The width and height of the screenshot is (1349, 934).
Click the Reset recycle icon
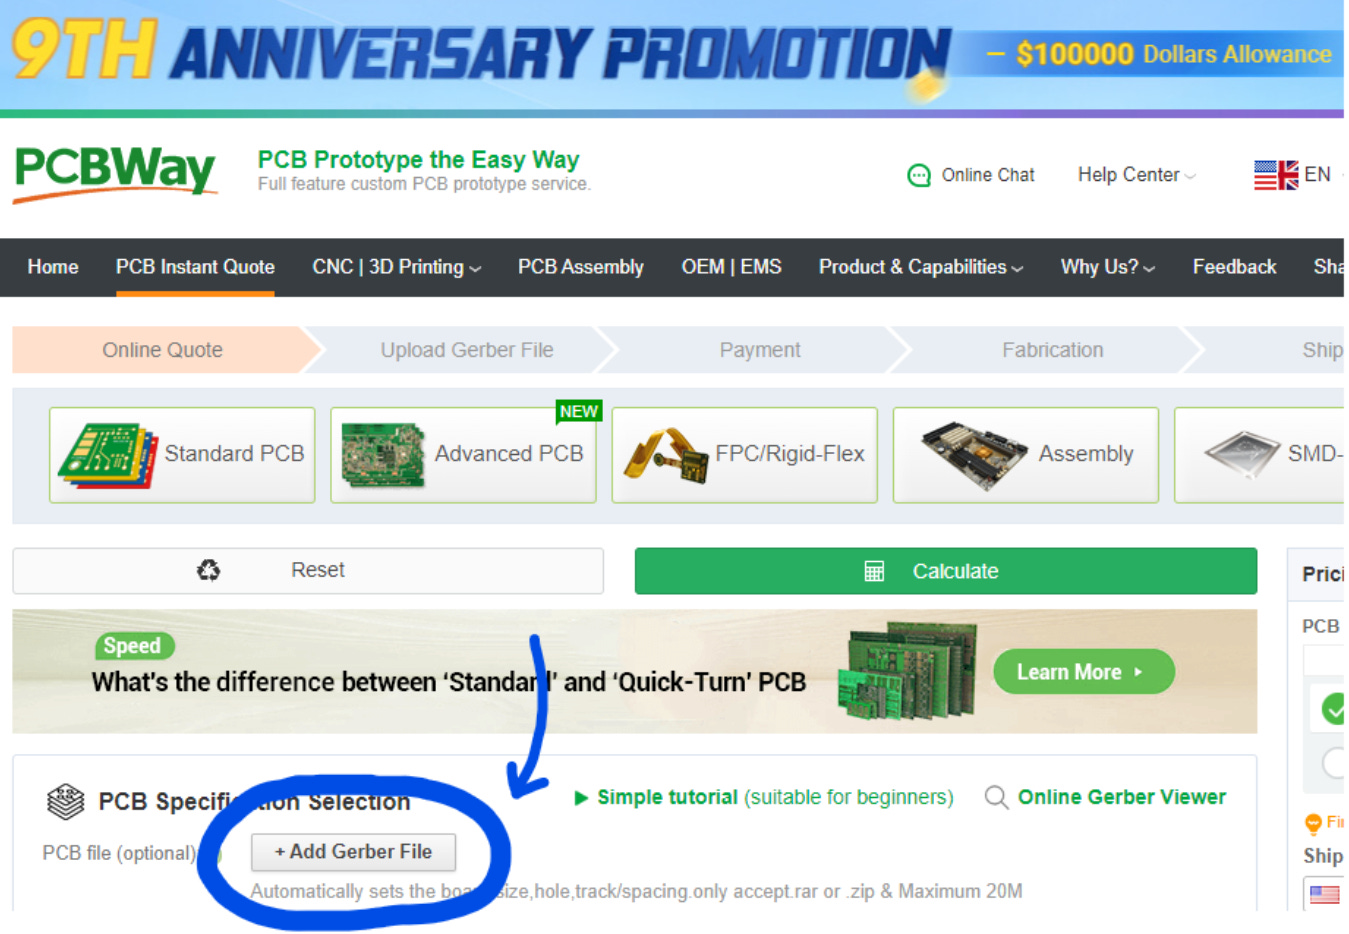click(x=208, y=570)
